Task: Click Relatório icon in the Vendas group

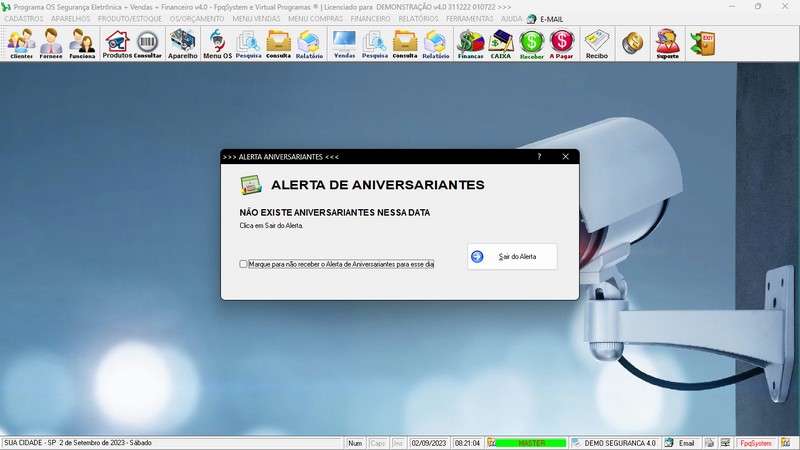Action: pos(436,44)
